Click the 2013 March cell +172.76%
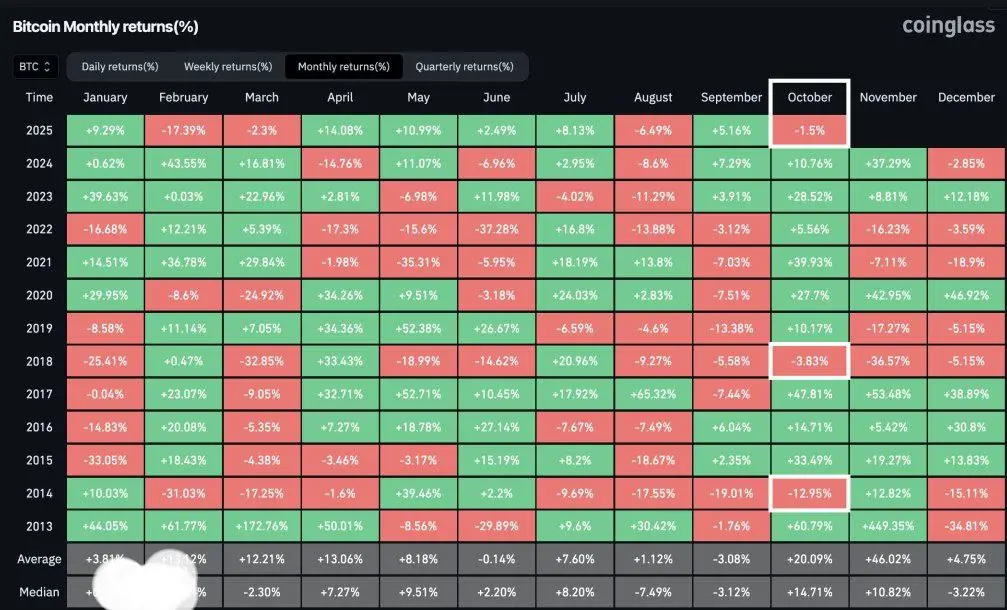This screenshot has width=1007, height=610. [x=262, y=527]
